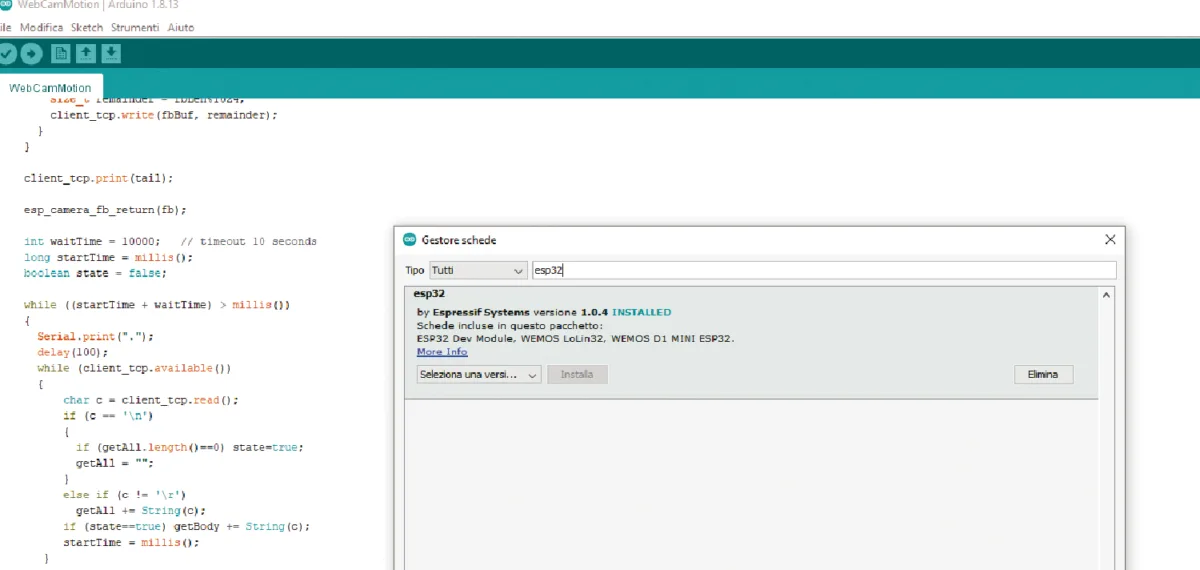Create a new sketch with the New icon
Screen dimensions: 1200x570
(62, 53)
